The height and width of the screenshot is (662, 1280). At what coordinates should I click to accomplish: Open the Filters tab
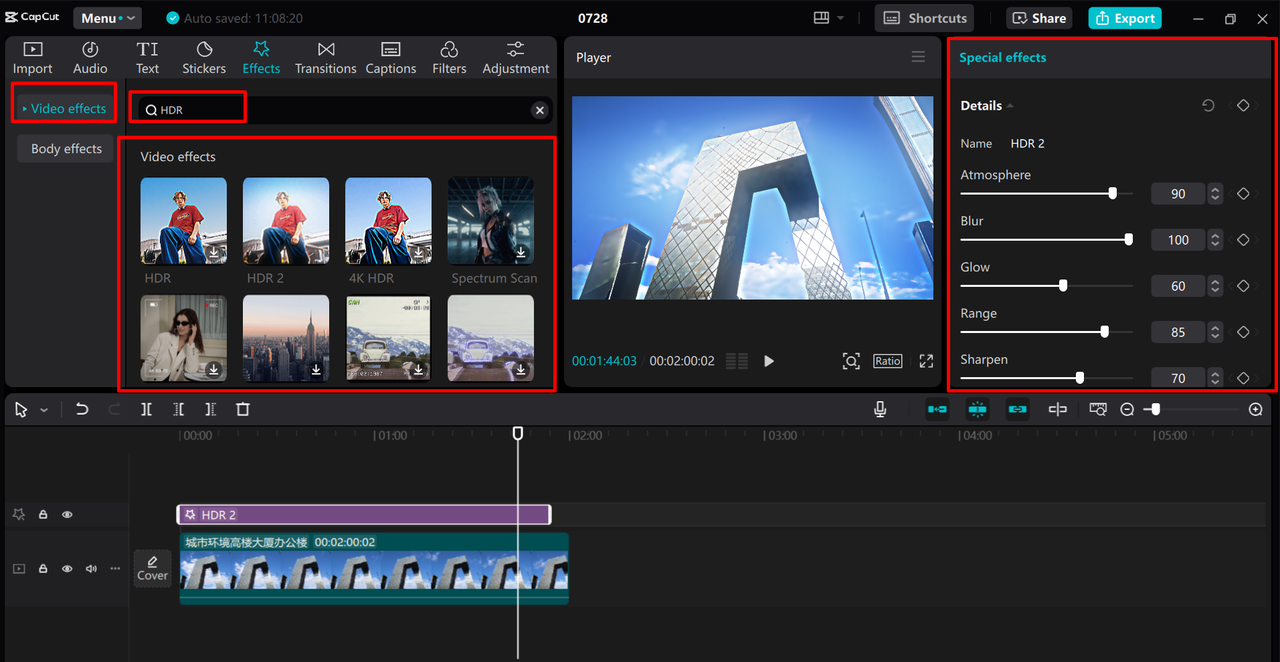point(449,58)
